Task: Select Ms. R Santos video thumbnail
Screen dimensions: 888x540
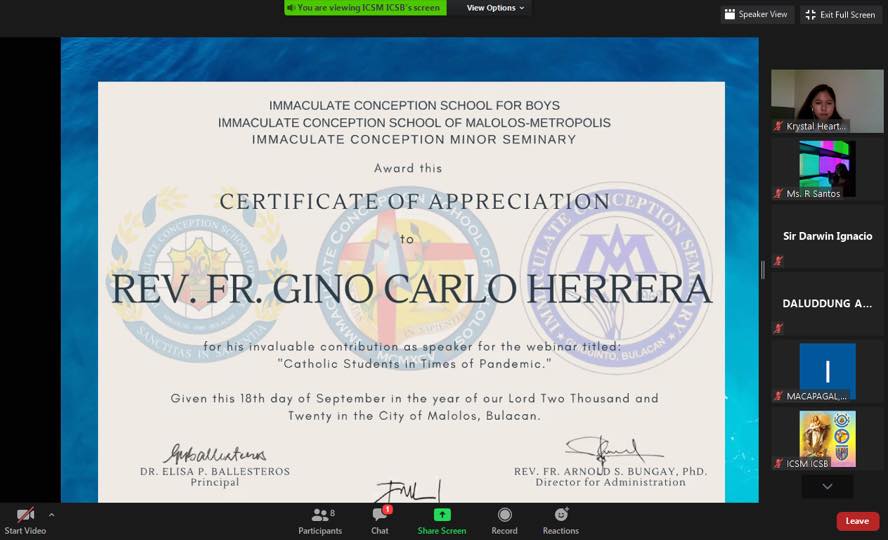Action: [827, 169]
